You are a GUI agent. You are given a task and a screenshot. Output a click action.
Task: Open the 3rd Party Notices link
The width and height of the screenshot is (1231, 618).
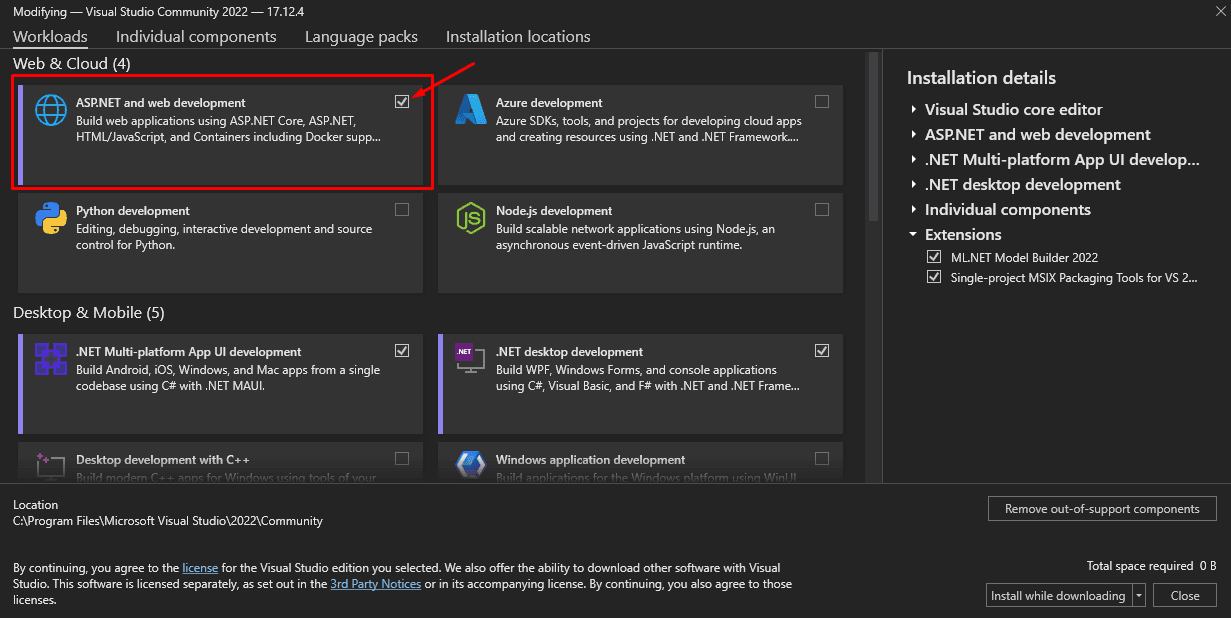(x=375, y=583)
